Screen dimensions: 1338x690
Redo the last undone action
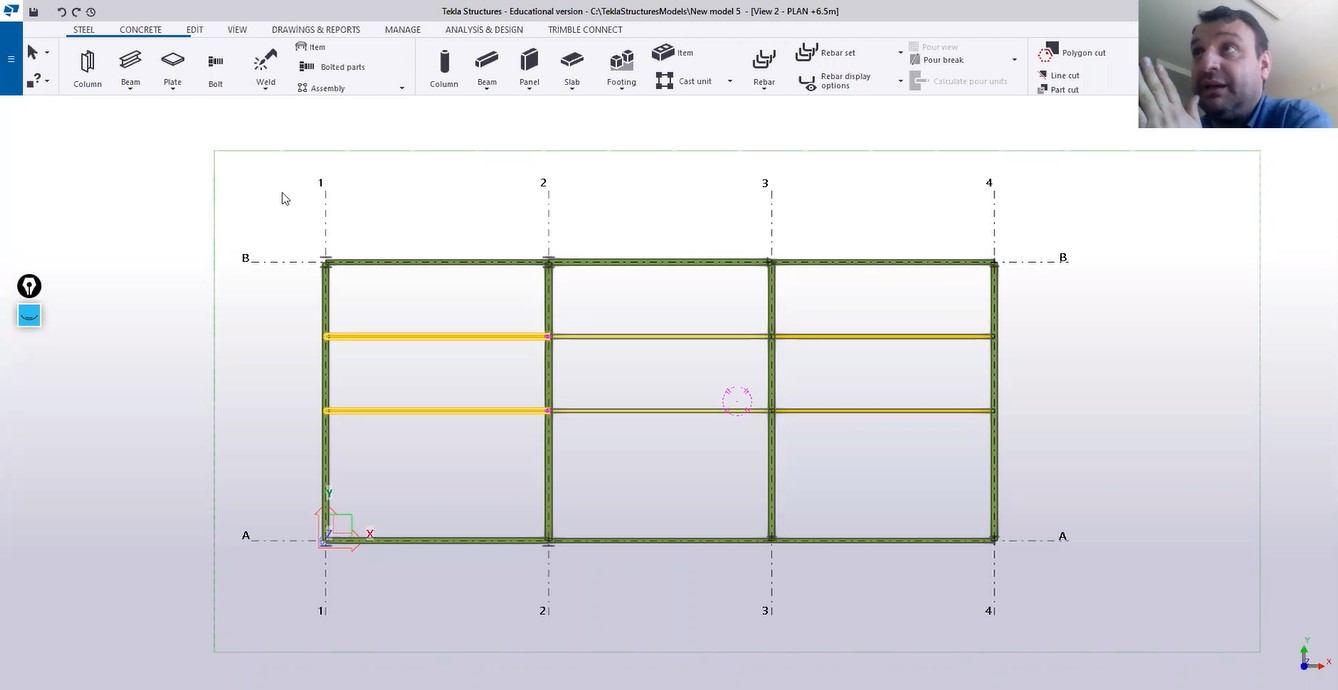[76, 12]
